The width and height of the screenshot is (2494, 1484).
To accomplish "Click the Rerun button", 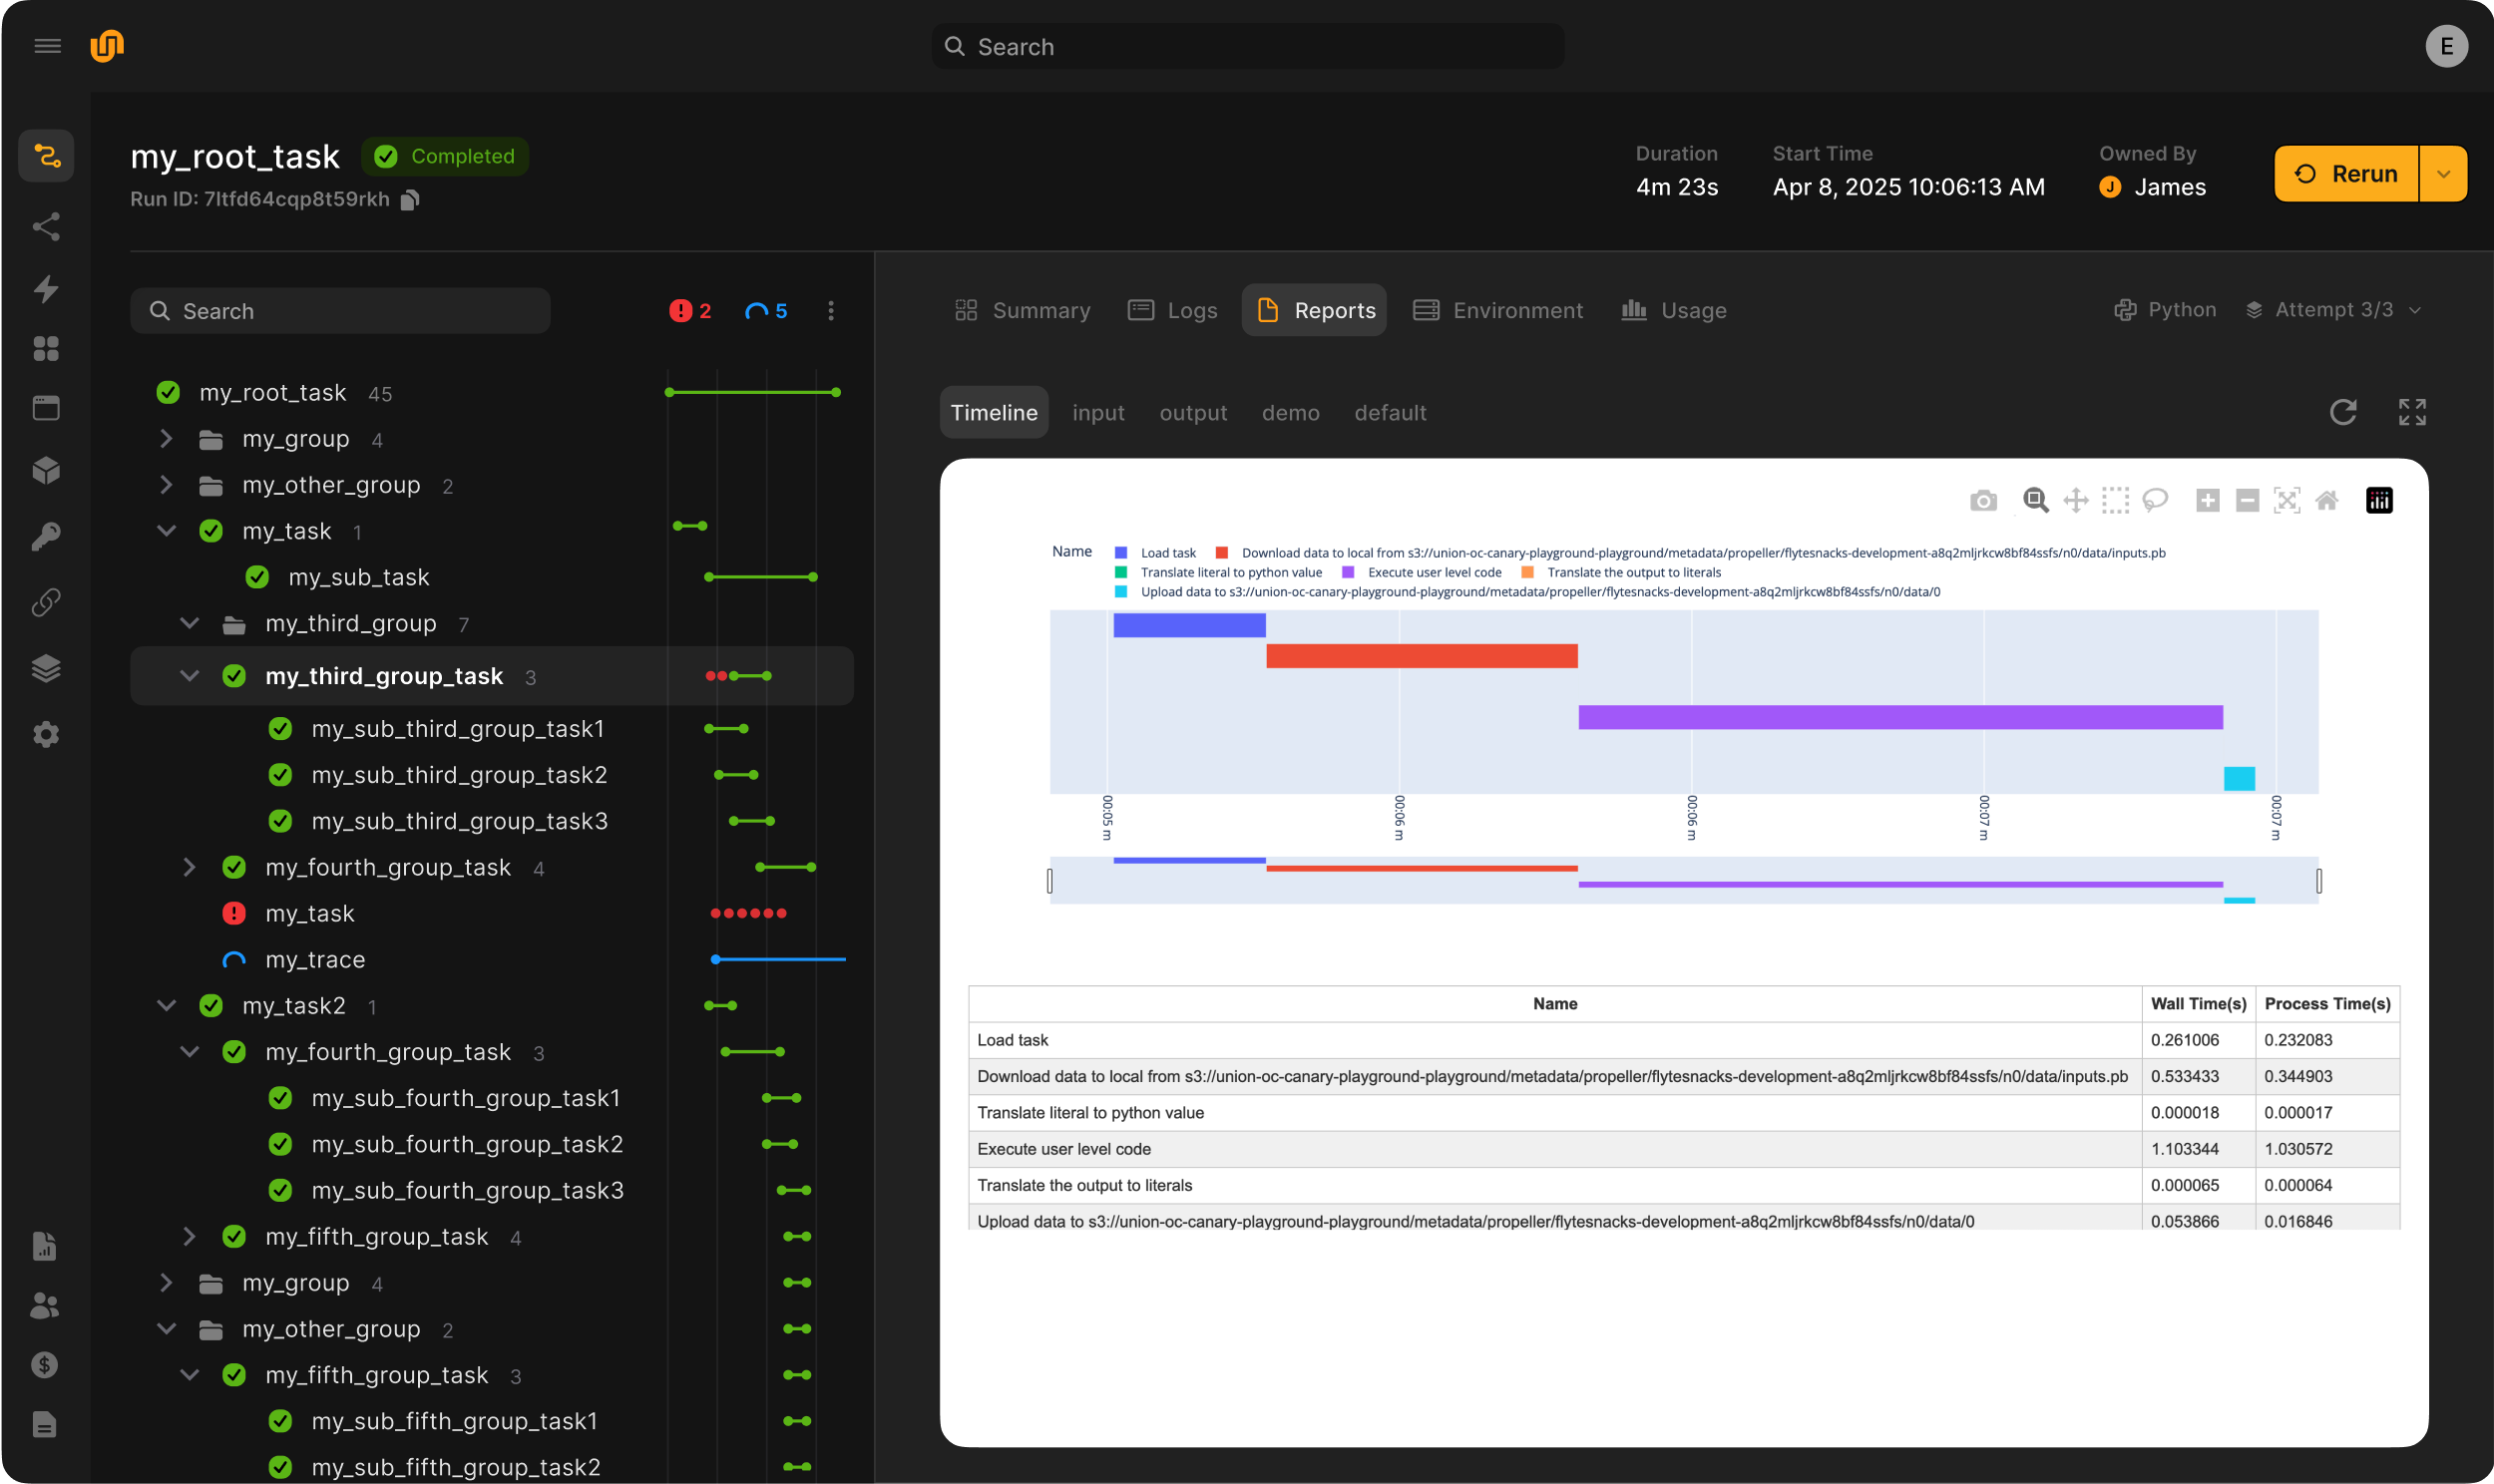I will [x=2346, y=174].
